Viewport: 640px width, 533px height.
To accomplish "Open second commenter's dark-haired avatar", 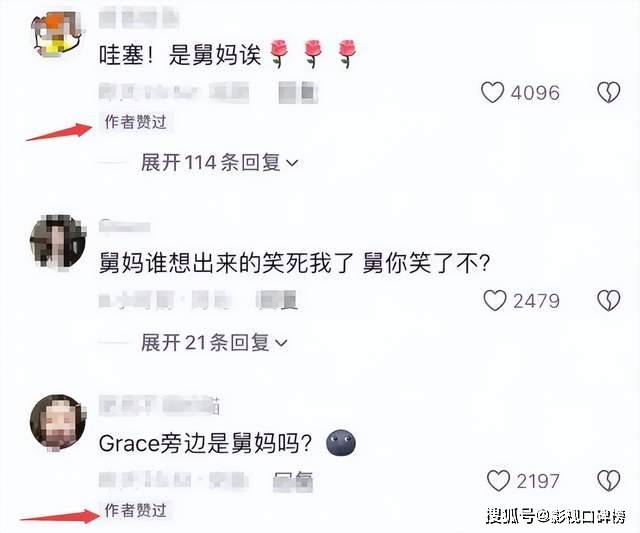I will coord(58,241).
